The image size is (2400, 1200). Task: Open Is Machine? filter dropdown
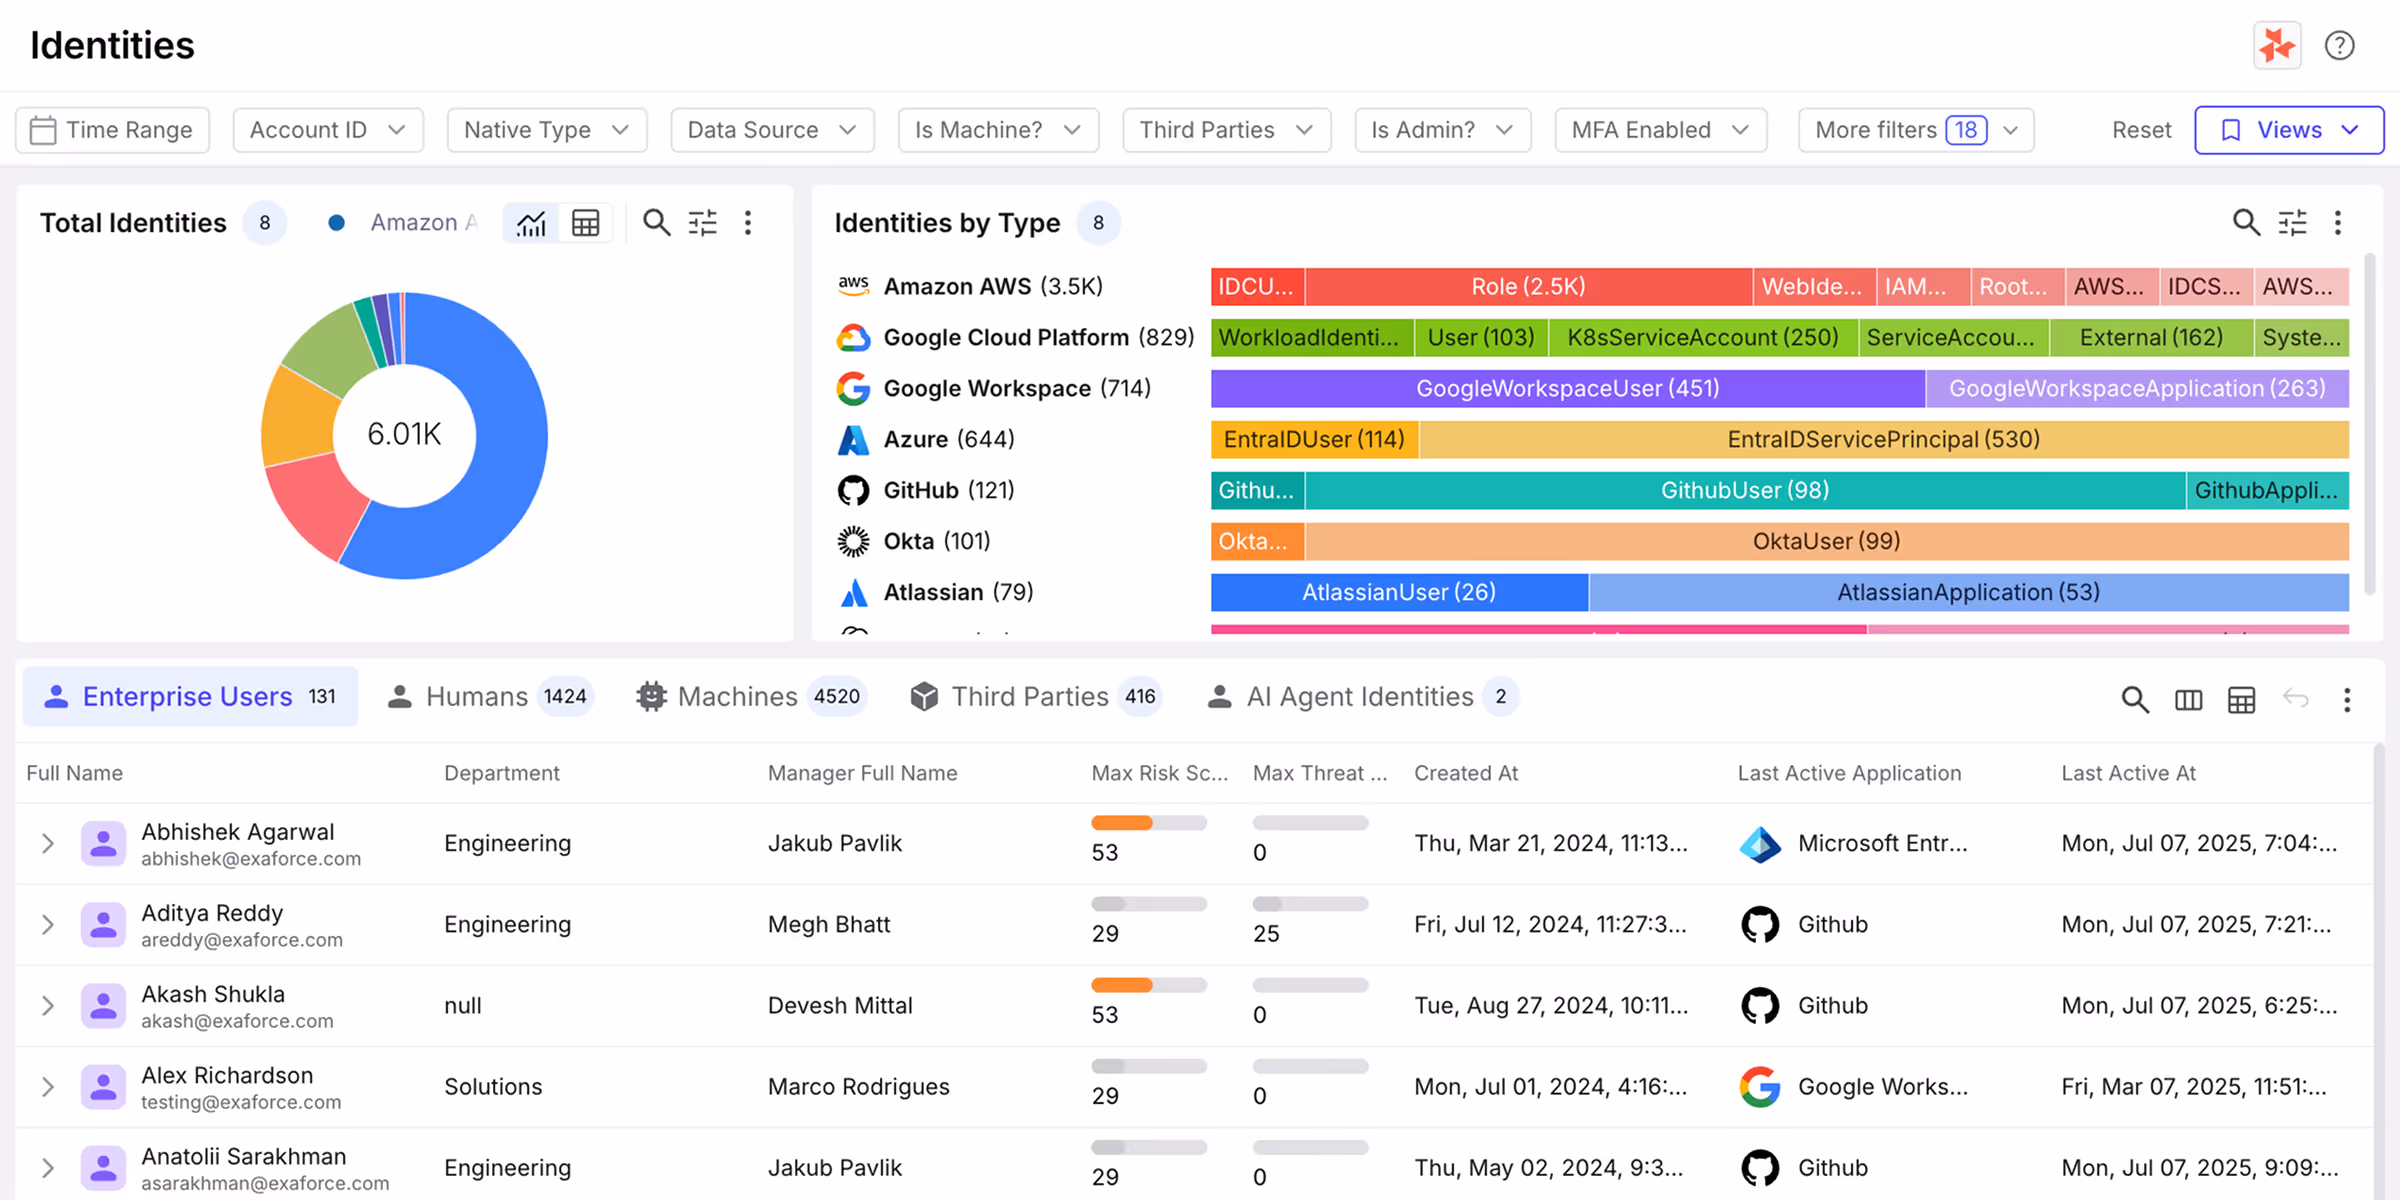click(x=998, y=130)
